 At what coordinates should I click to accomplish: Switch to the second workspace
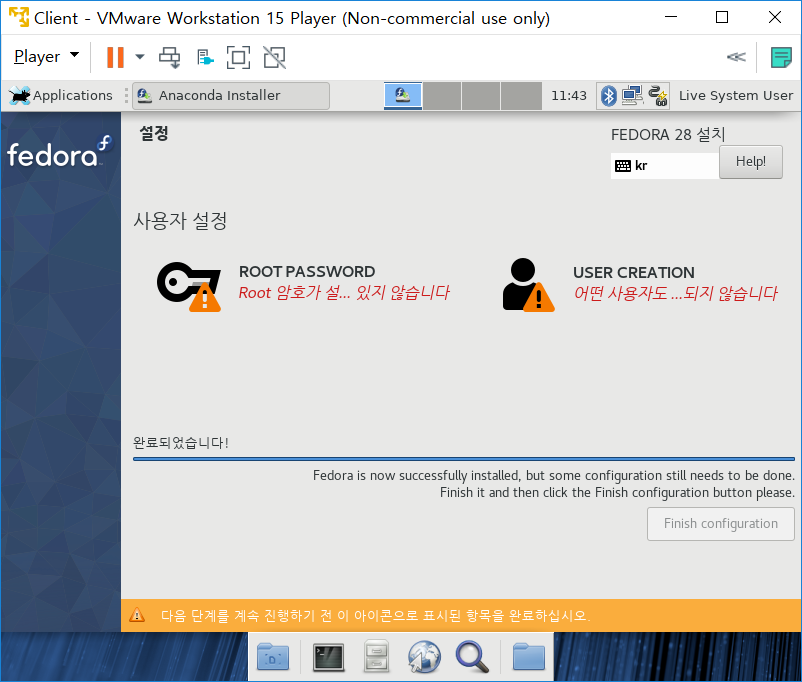442,96
